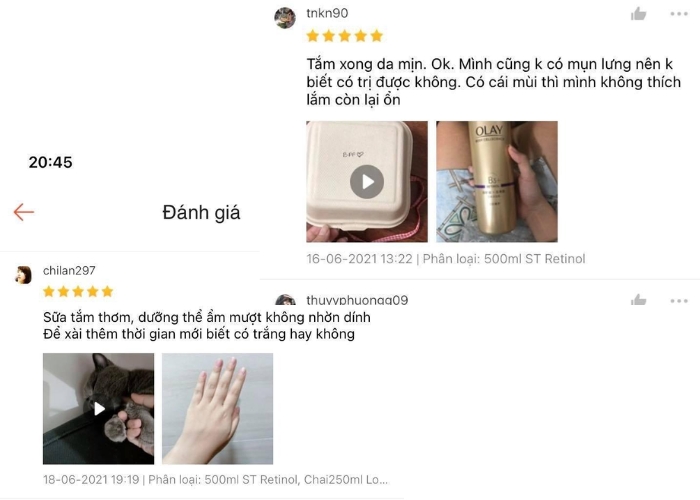View the hand photo in chilan297's review
Image resolution: width=700 pixels, height=500 pixels.
[217, 408]
